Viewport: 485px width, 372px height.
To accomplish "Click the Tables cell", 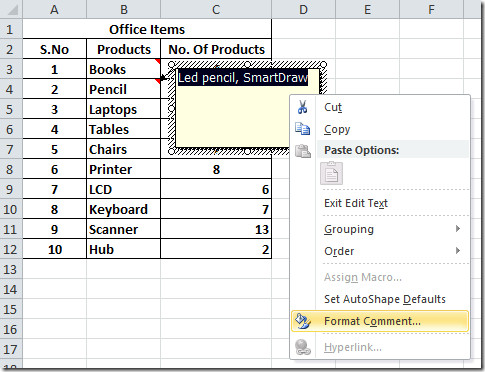I will tap(124, 129).
